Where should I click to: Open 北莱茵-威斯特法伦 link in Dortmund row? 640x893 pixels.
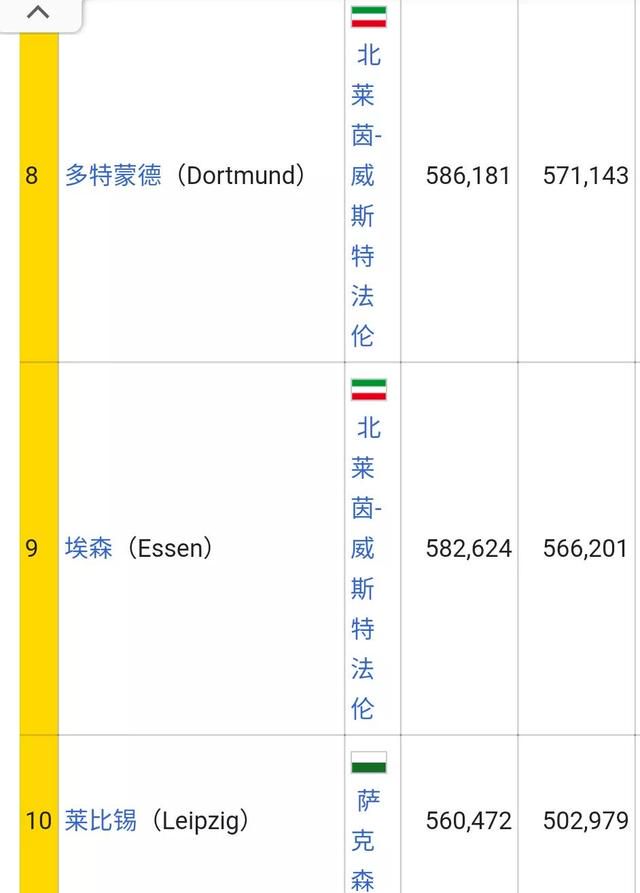tap(366, 195)
